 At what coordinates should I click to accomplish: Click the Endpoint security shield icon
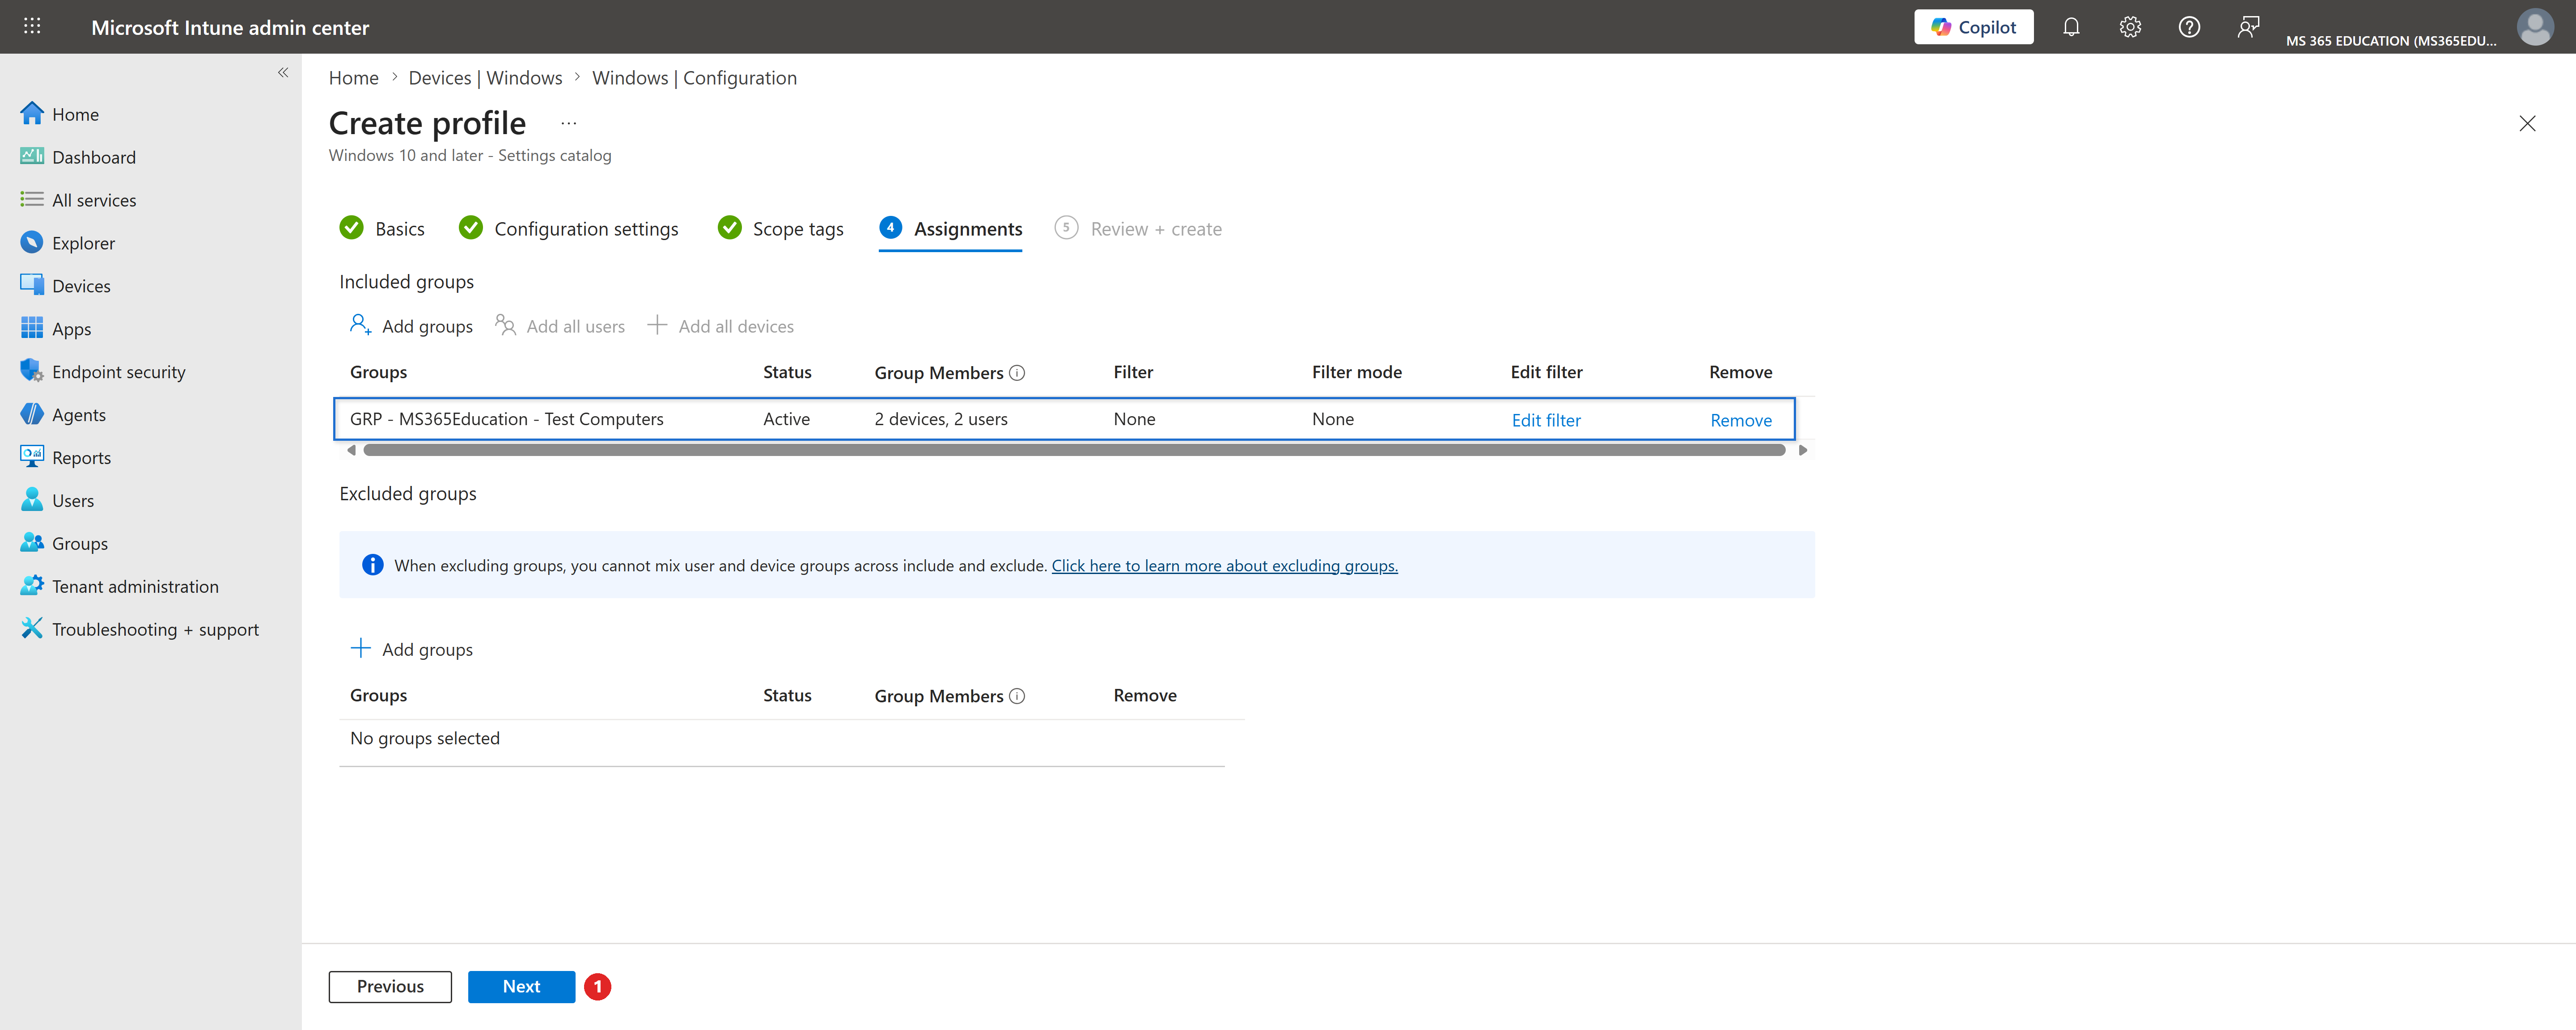click(32, 371)
